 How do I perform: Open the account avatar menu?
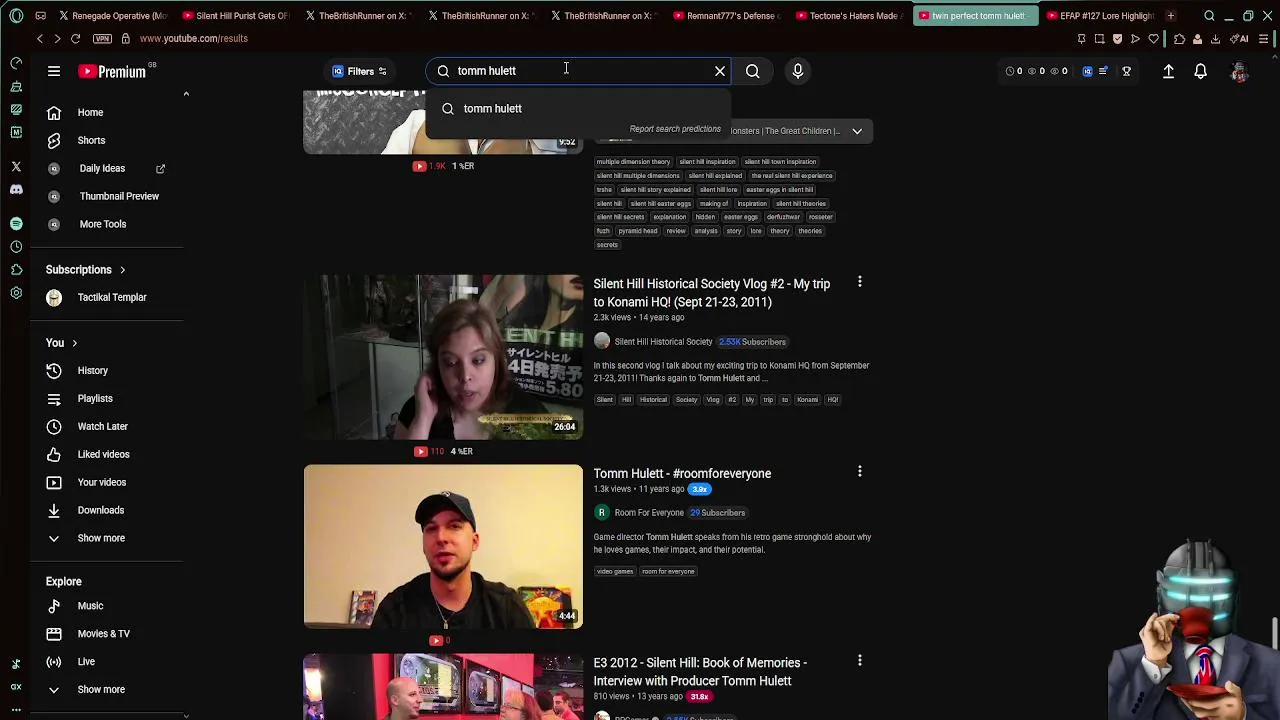point(1239,71)
